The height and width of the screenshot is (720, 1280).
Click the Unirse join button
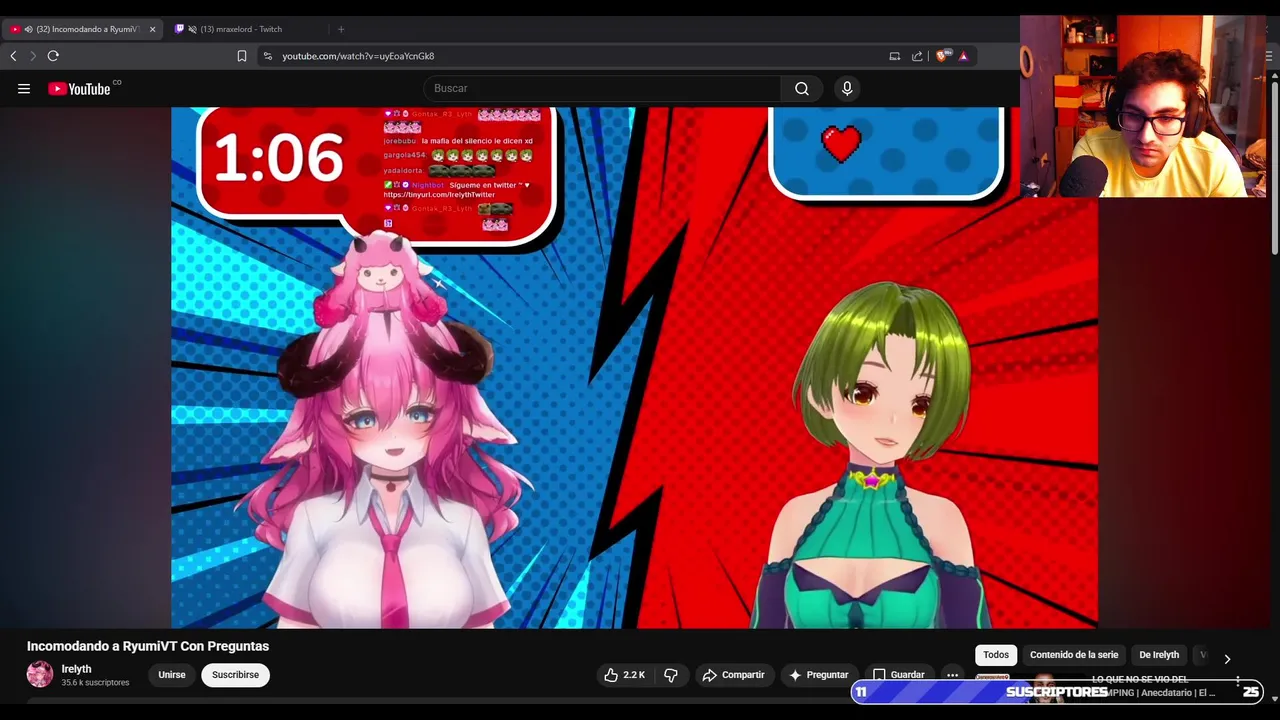[x=172, y=675]
